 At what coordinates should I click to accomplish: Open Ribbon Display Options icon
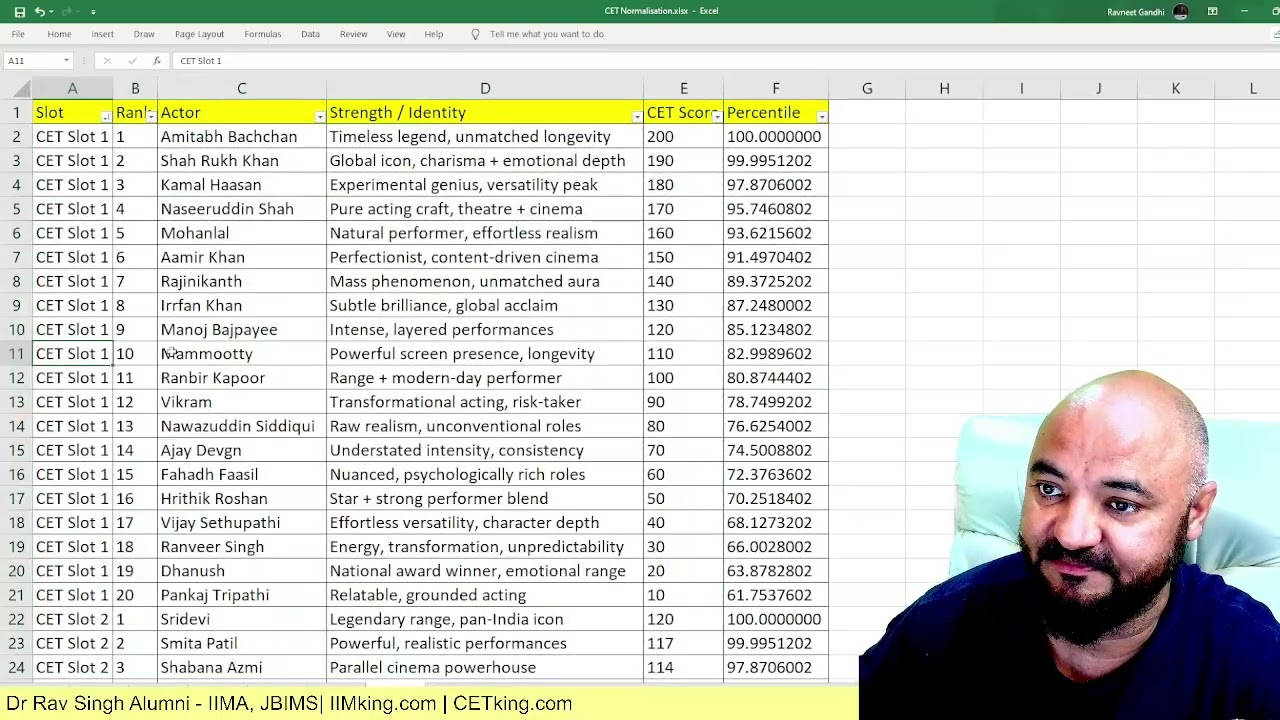[1212, 11]
